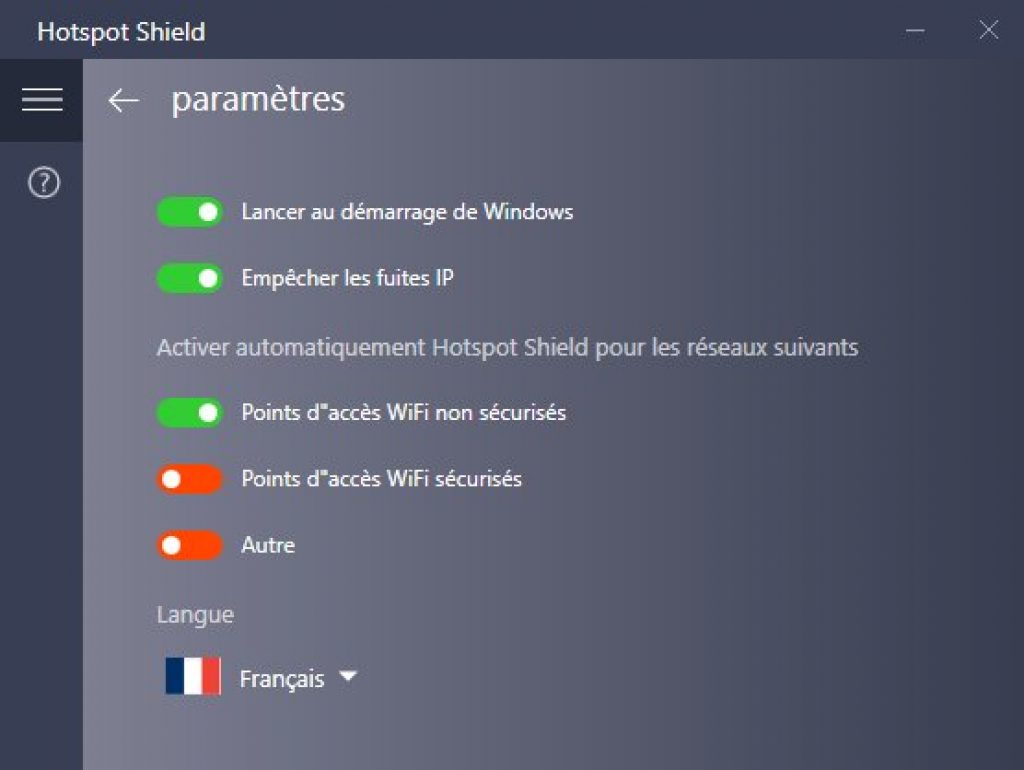Open the hamburger menu icon

coord(42,100)
